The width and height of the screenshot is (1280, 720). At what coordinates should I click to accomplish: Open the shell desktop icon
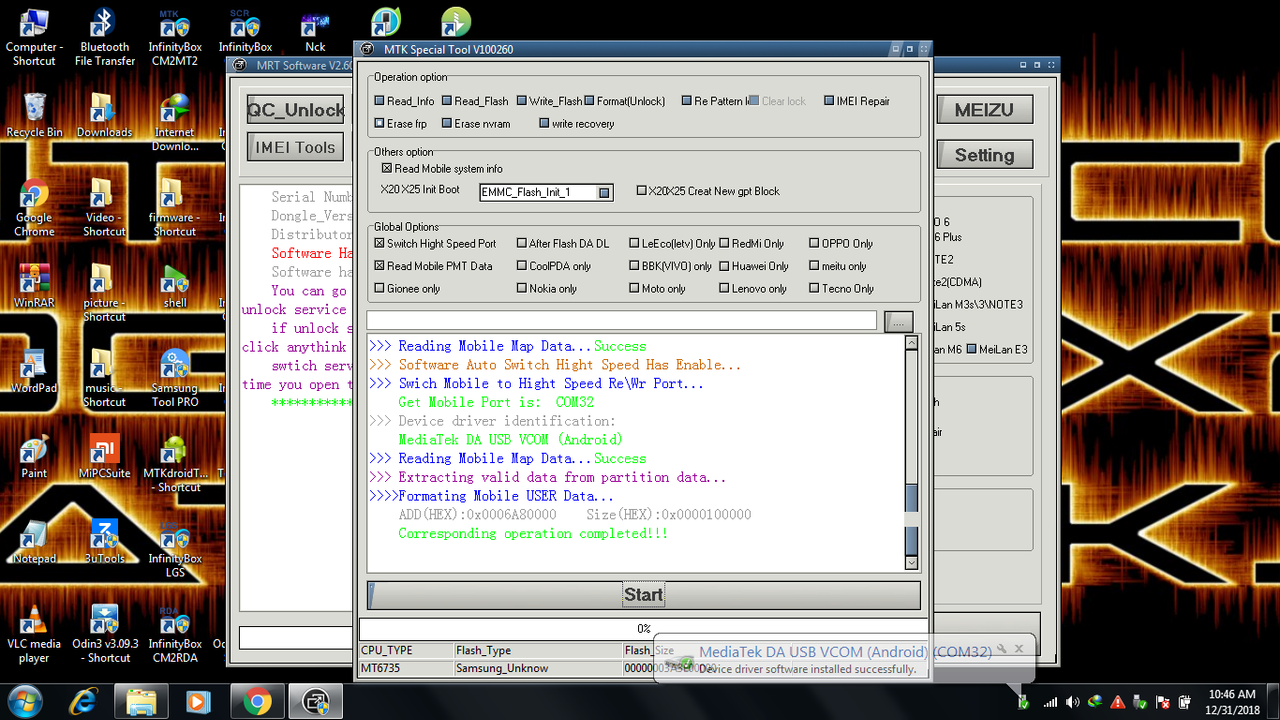[x=174, y=285]
